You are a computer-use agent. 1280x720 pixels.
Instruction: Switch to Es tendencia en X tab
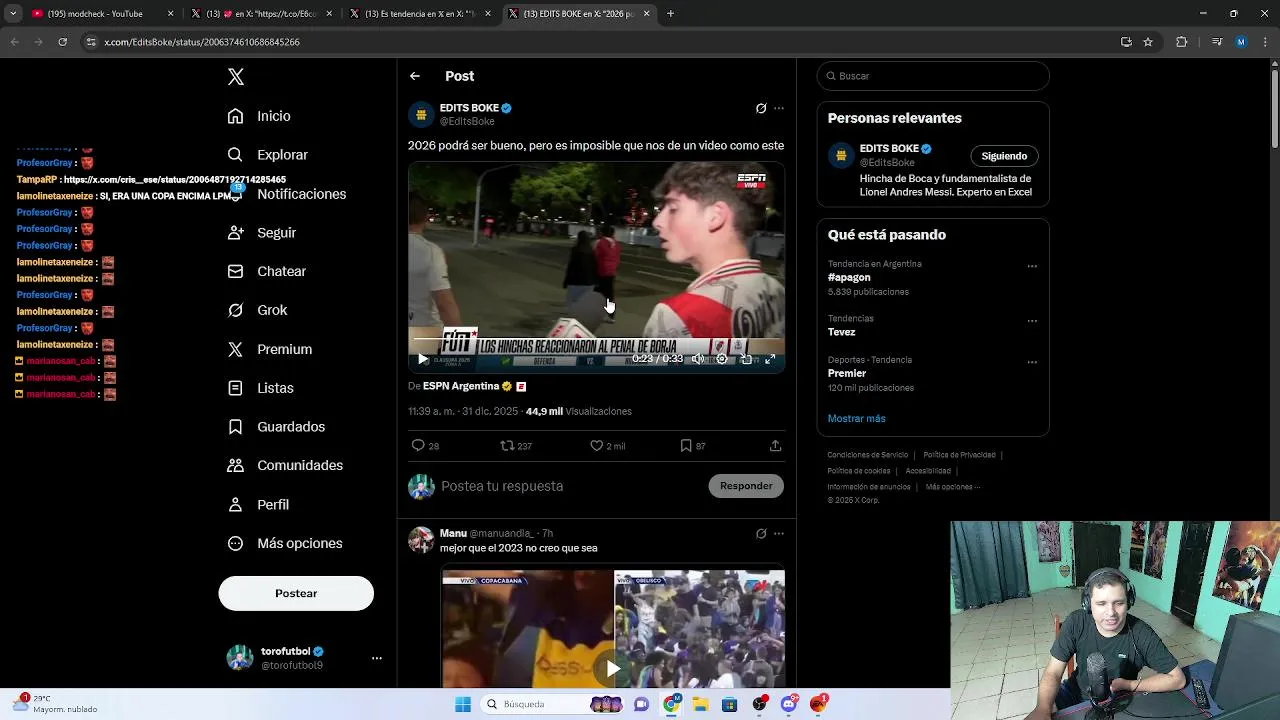point(420,14)
